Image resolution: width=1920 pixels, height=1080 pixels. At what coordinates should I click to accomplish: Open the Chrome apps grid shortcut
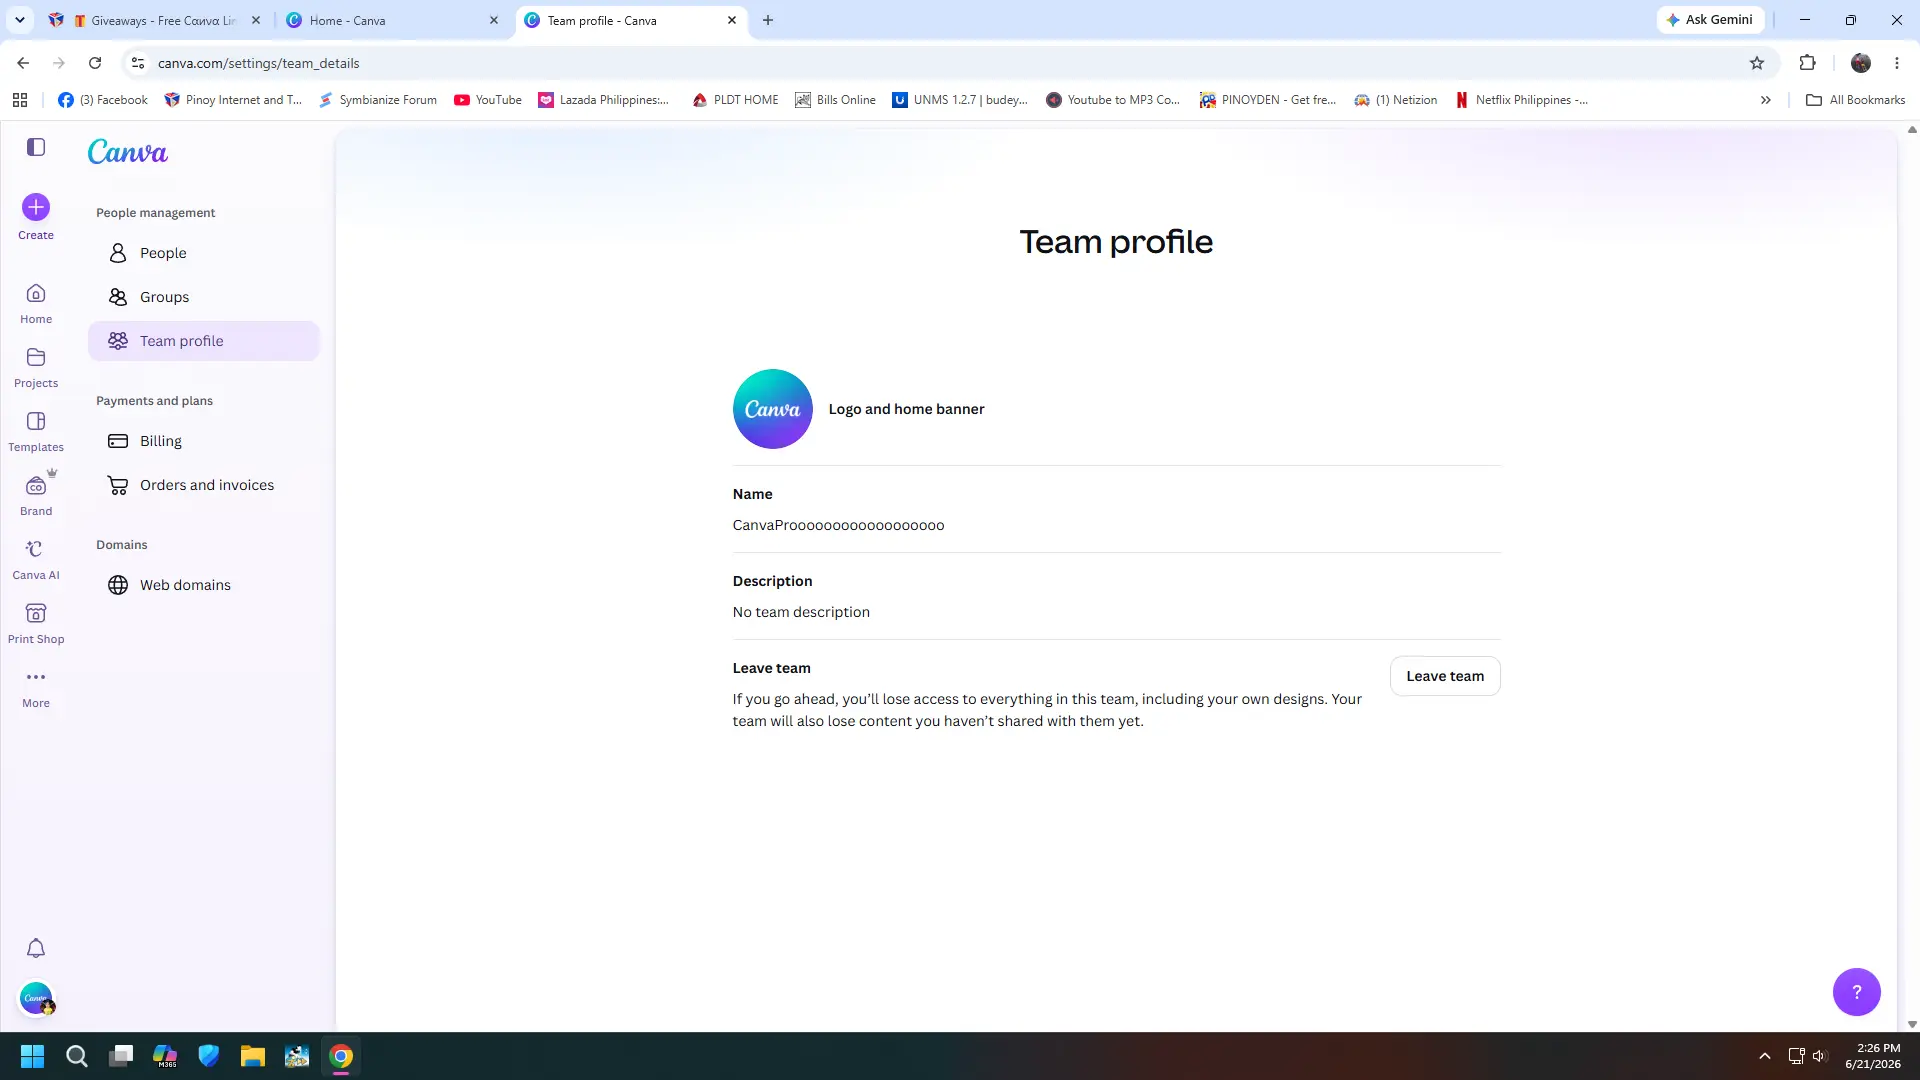(20, 100)
